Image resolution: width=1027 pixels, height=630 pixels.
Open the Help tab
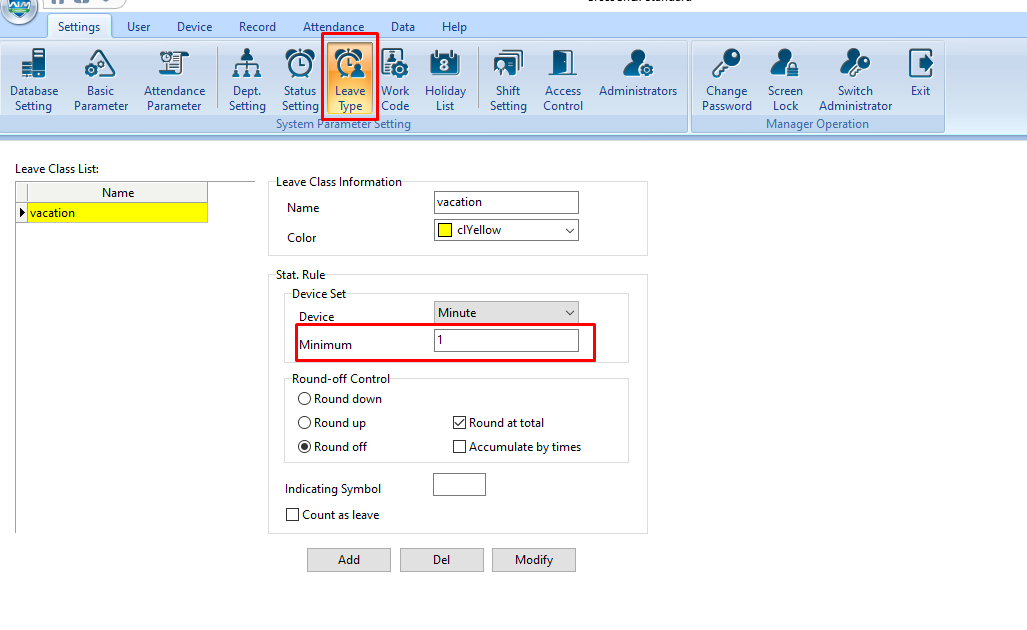point(454,27)
